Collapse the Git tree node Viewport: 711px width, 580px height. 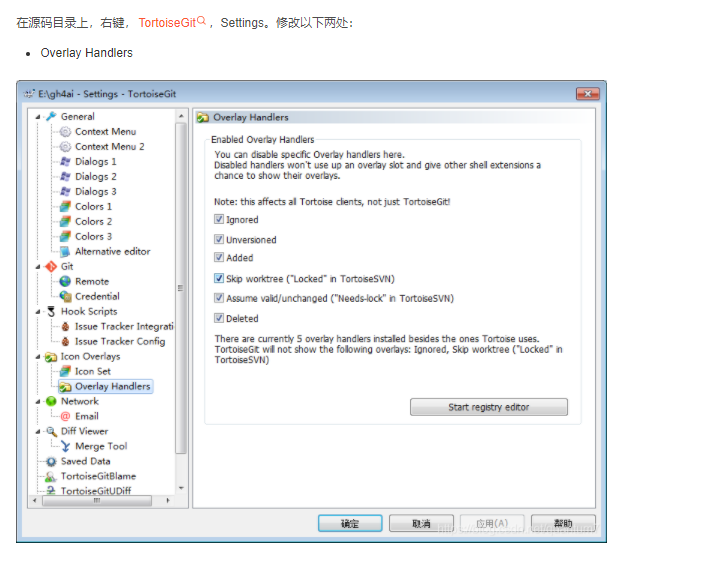[x=38, y=267]
